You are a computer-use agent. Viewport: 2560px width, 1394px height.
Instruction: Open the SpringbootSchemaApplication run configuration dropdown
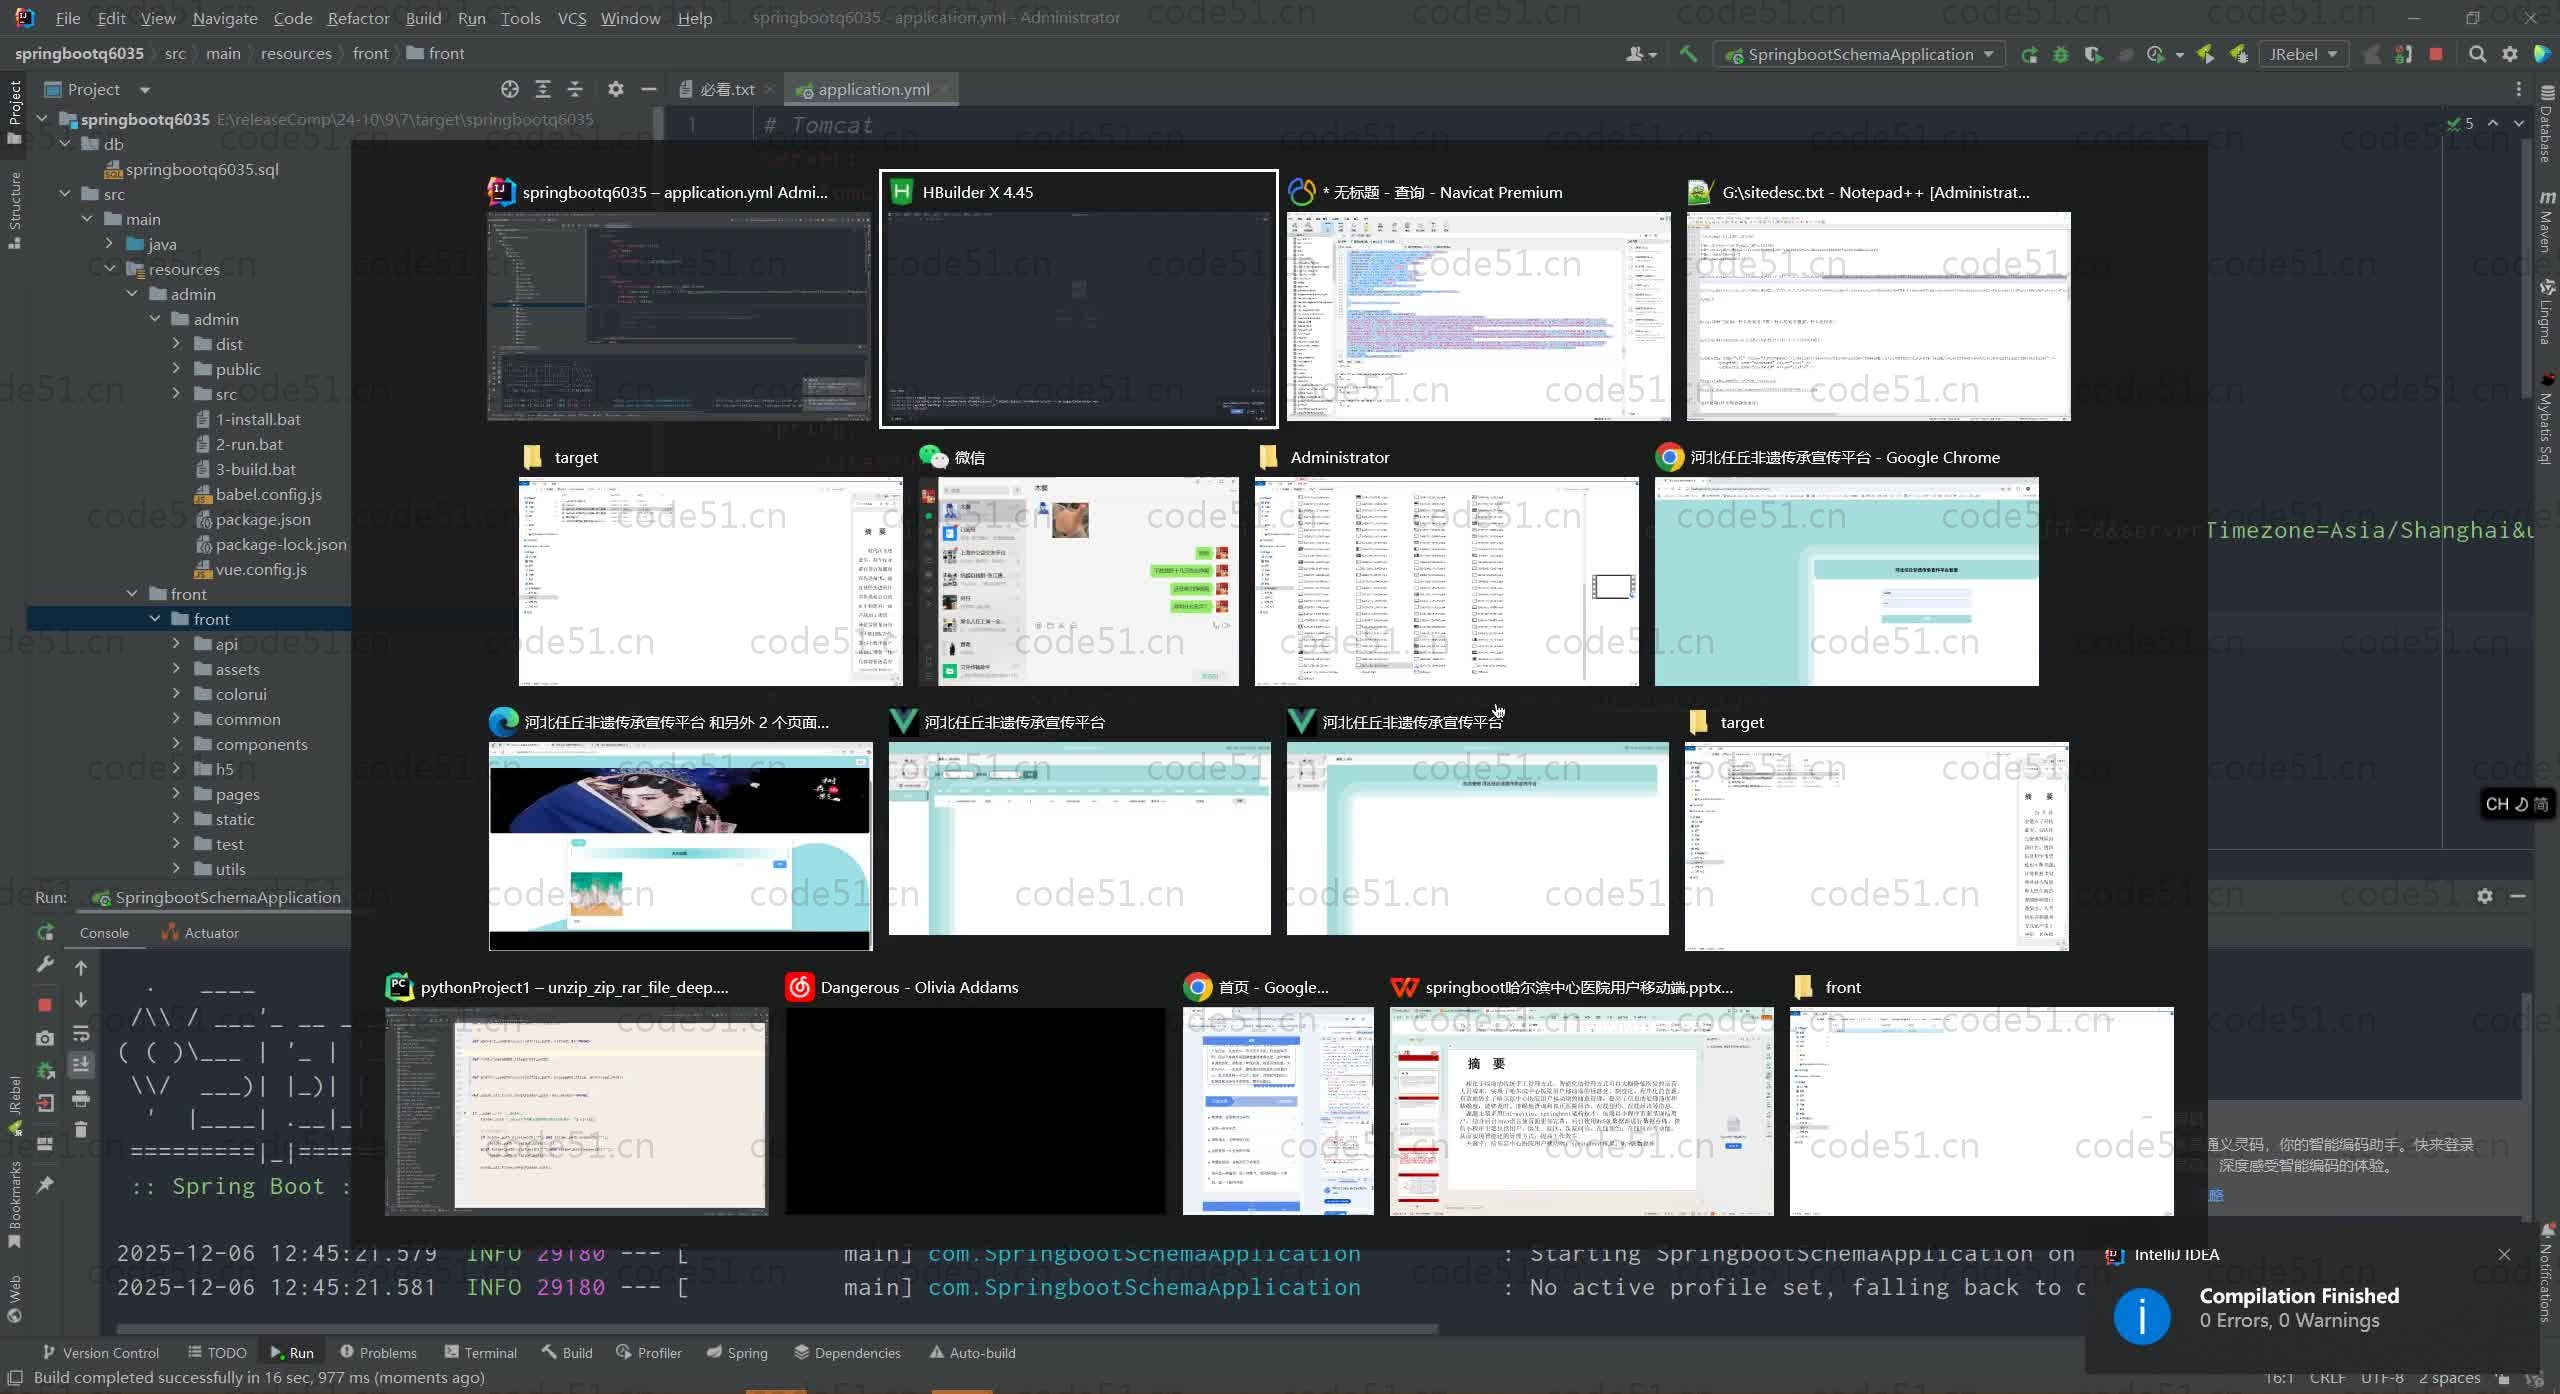coord(1860,54)
